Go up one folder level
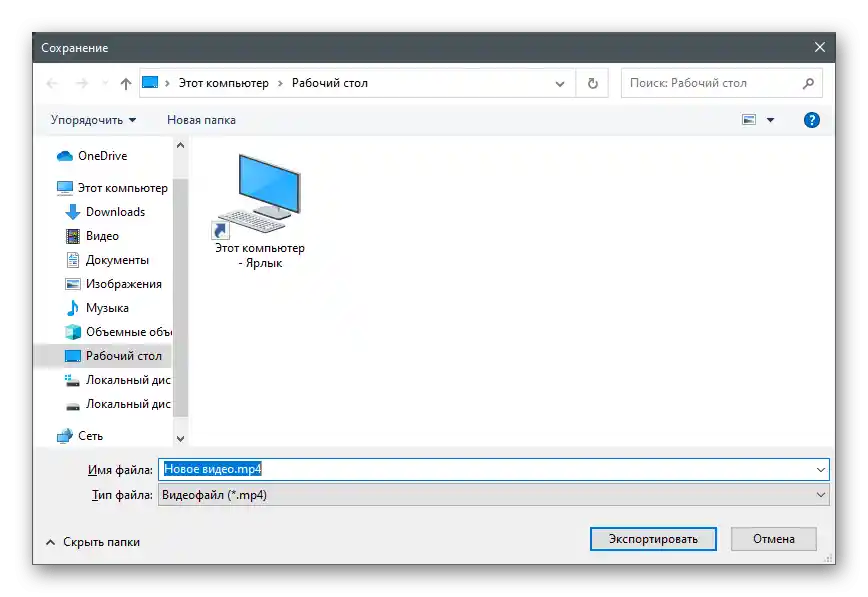Image resolution: width=868 pixels, height=597 pixels. 126,84
